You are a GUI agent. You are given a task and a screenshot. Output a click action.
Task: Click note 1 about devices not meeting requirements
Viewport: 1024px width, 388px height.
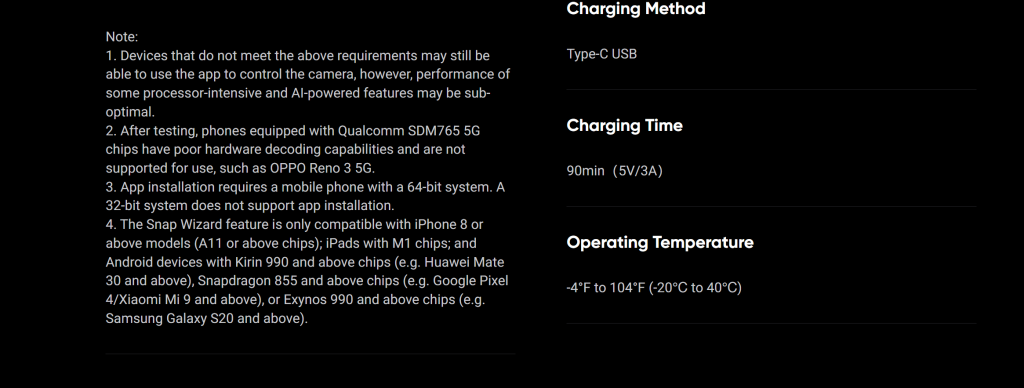pyautogui.click(x=308, y=84)
